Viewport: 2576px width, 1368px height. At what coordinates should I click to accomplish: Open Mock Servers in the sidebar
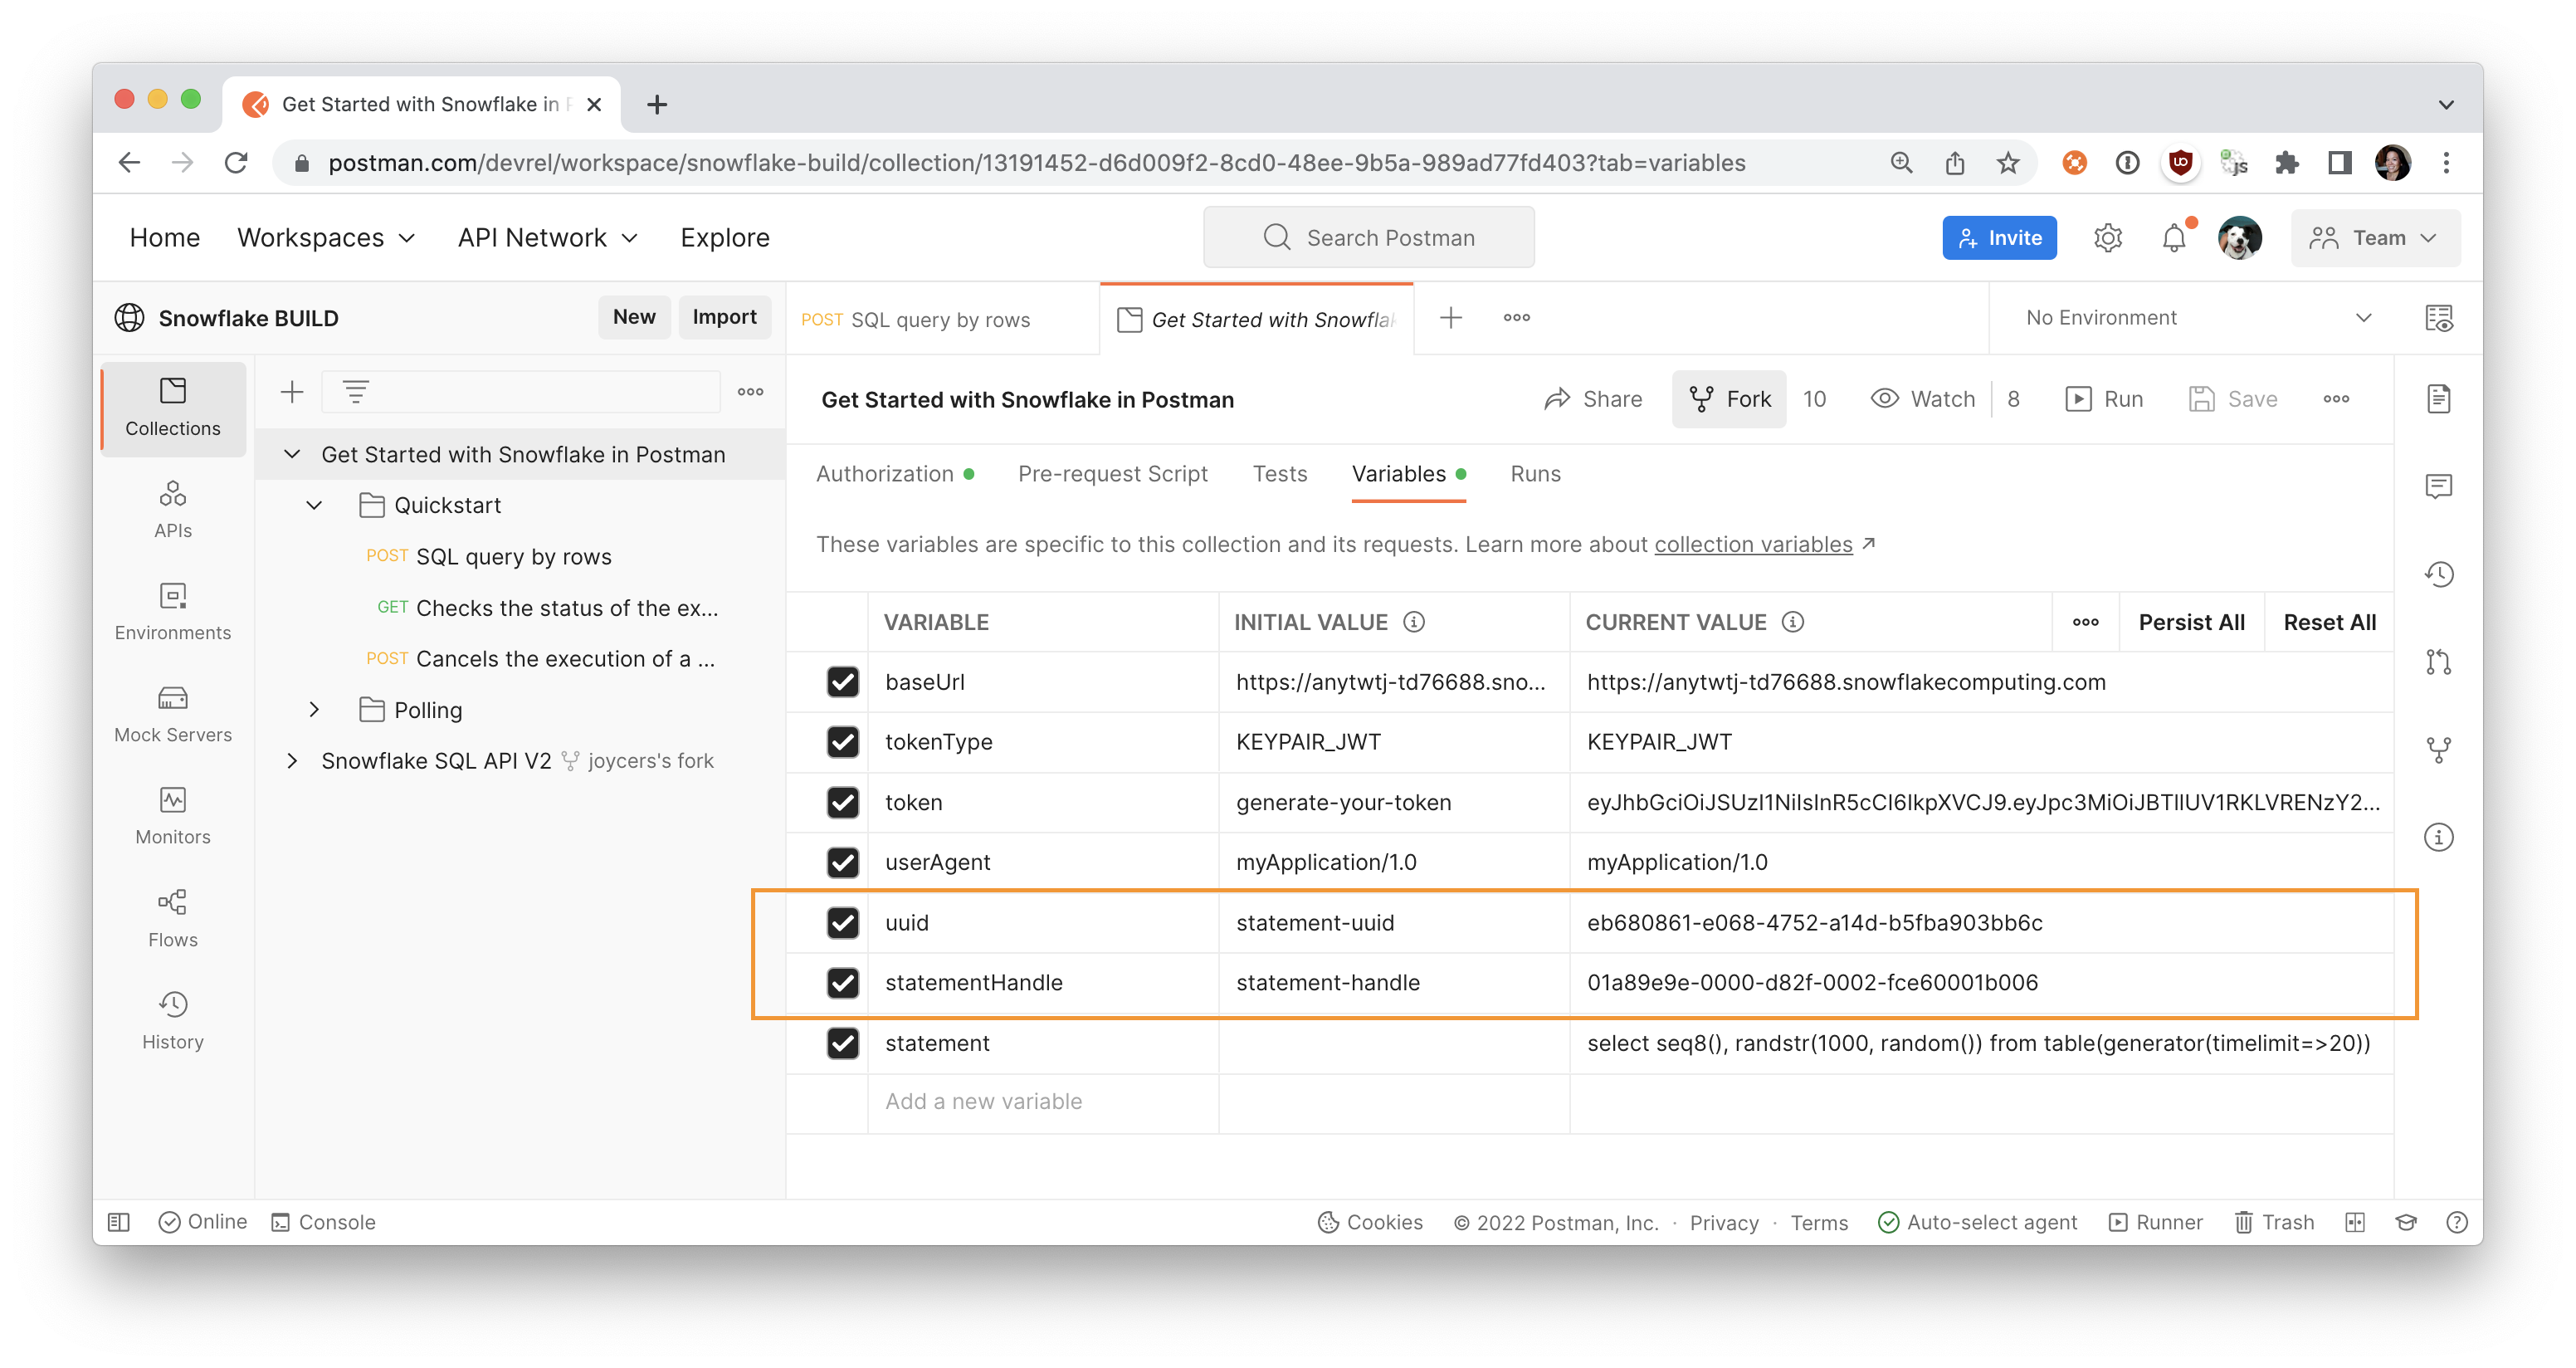pos(172,713)
